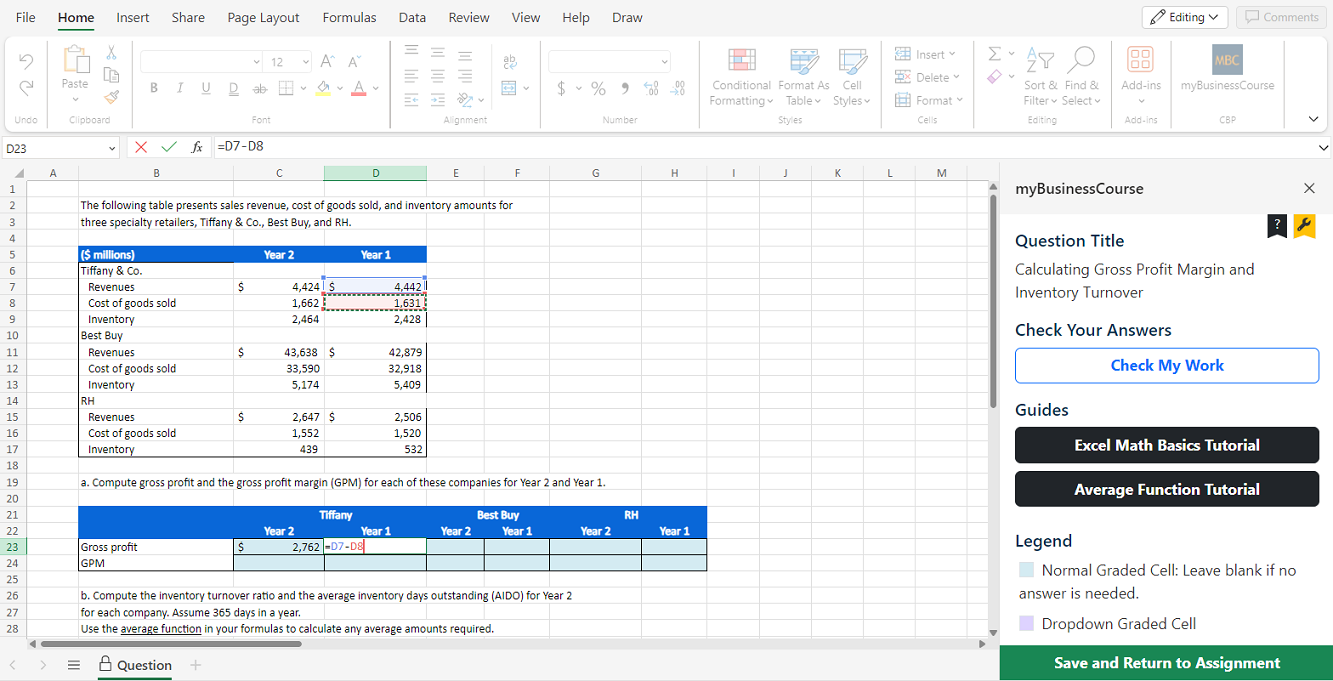The height and width of the screenshot is (681, 1333).
Task: Cancel formula entry with red X
Action: coord(141,147)
